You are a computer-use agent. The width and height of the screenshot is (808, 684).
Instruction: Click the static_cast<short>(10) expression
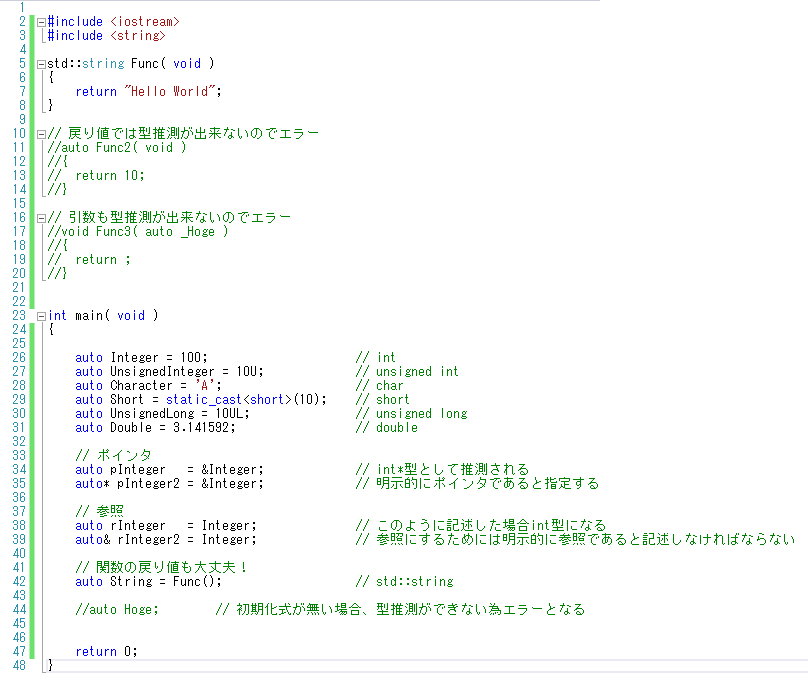[x=245, y=399]
